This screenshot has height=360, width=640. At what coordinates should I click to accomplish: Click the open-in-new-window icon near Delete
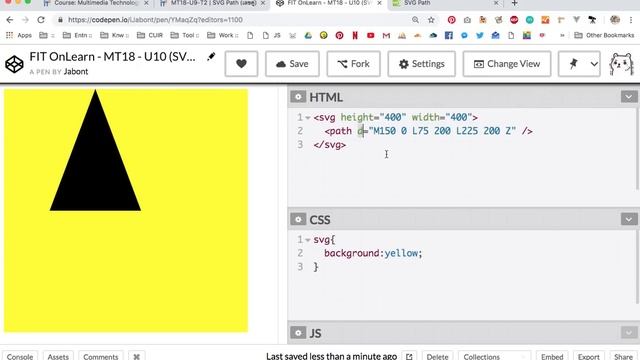pos(409,356)
